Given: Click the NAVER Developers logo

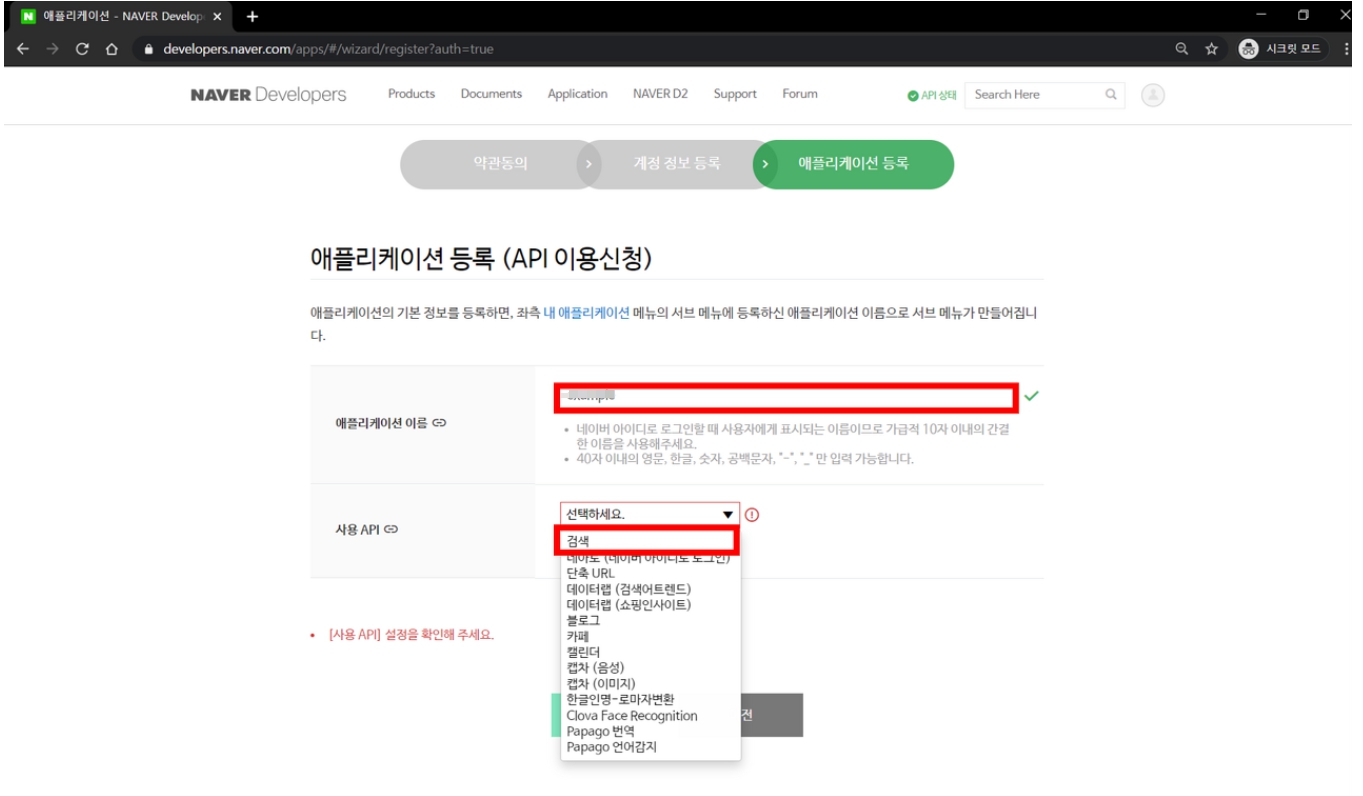Looking at the screenshot, I should pos(268,94).
